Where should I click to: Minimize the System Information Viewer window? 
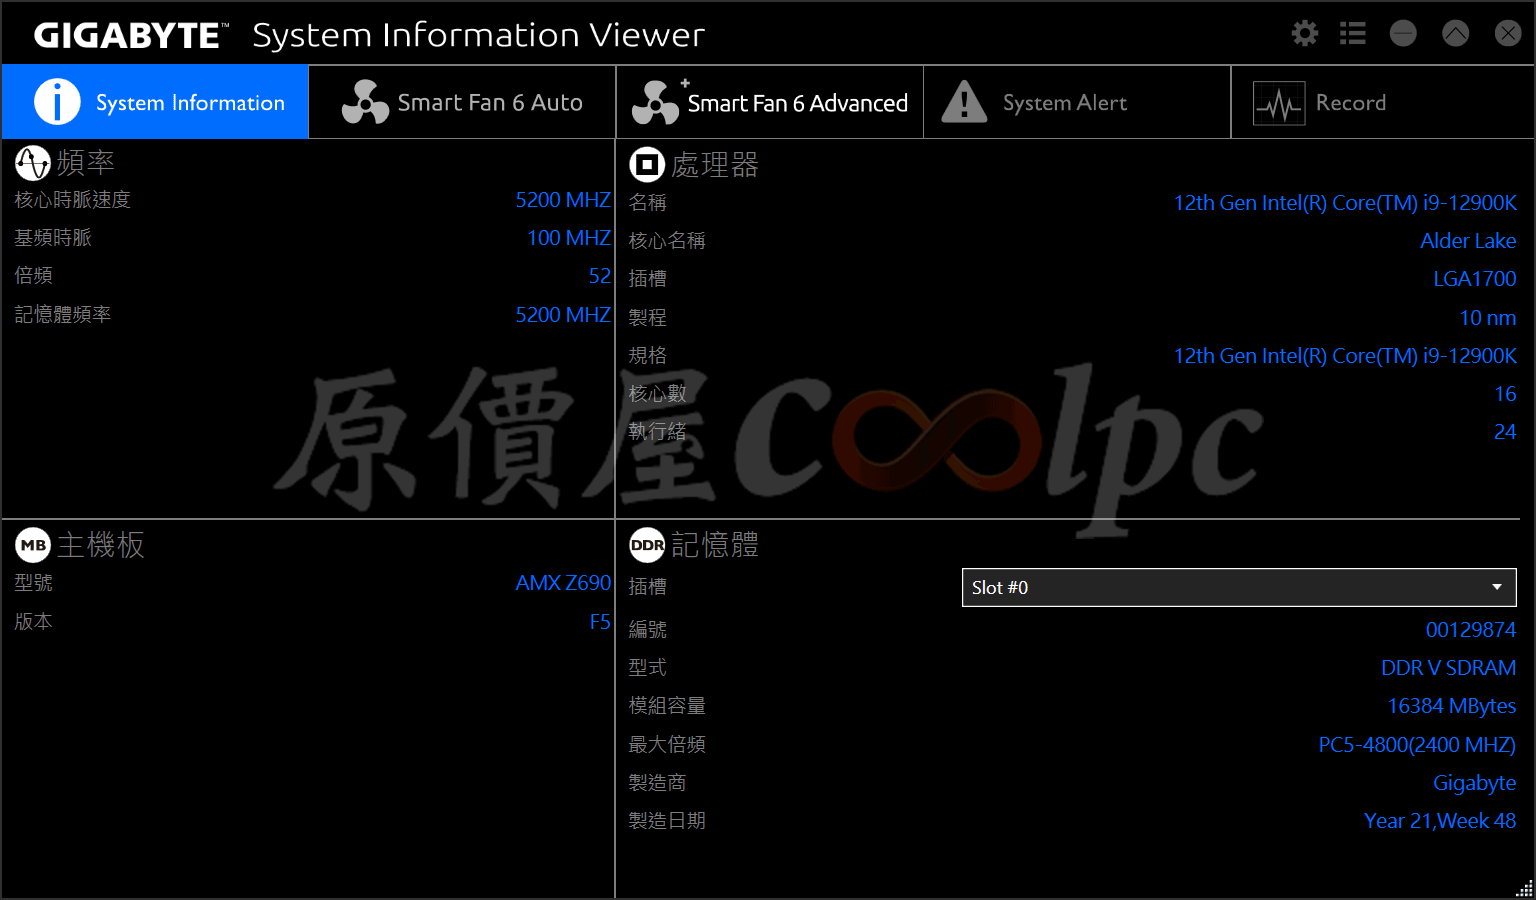(1403, 33)
